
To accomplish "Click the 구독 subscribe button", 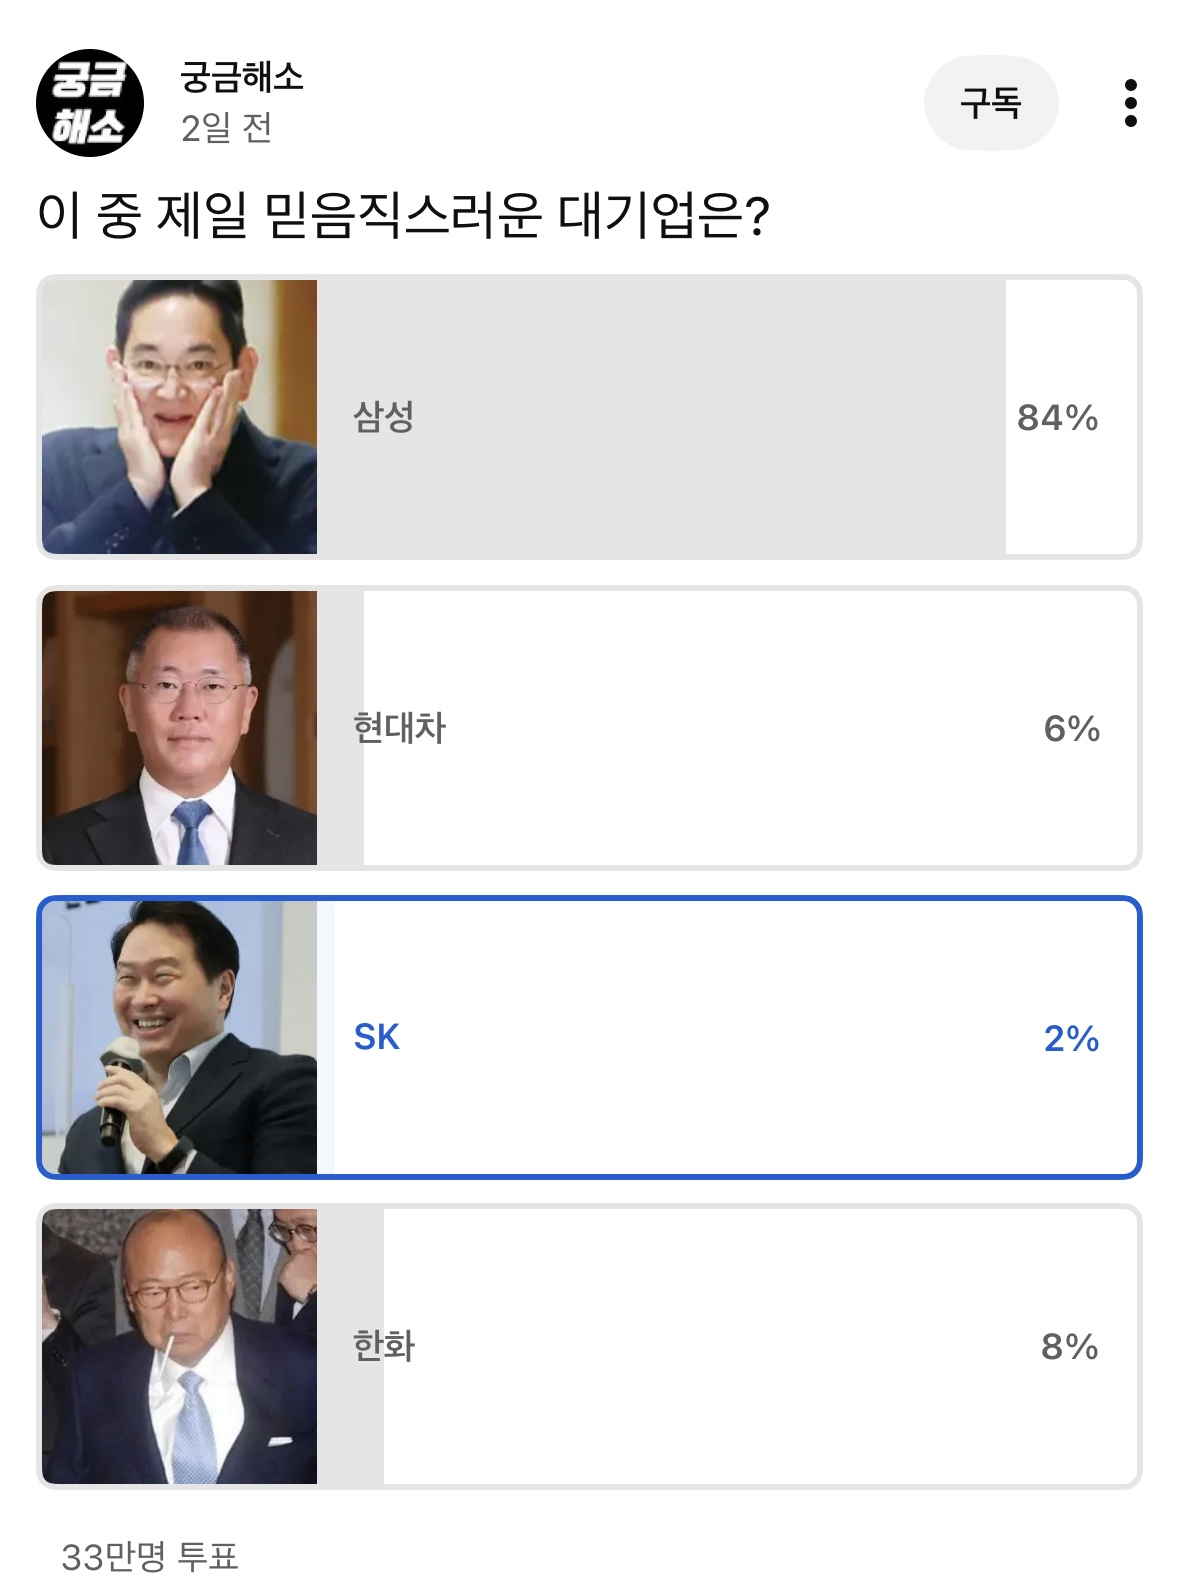I will pos(991,103).
